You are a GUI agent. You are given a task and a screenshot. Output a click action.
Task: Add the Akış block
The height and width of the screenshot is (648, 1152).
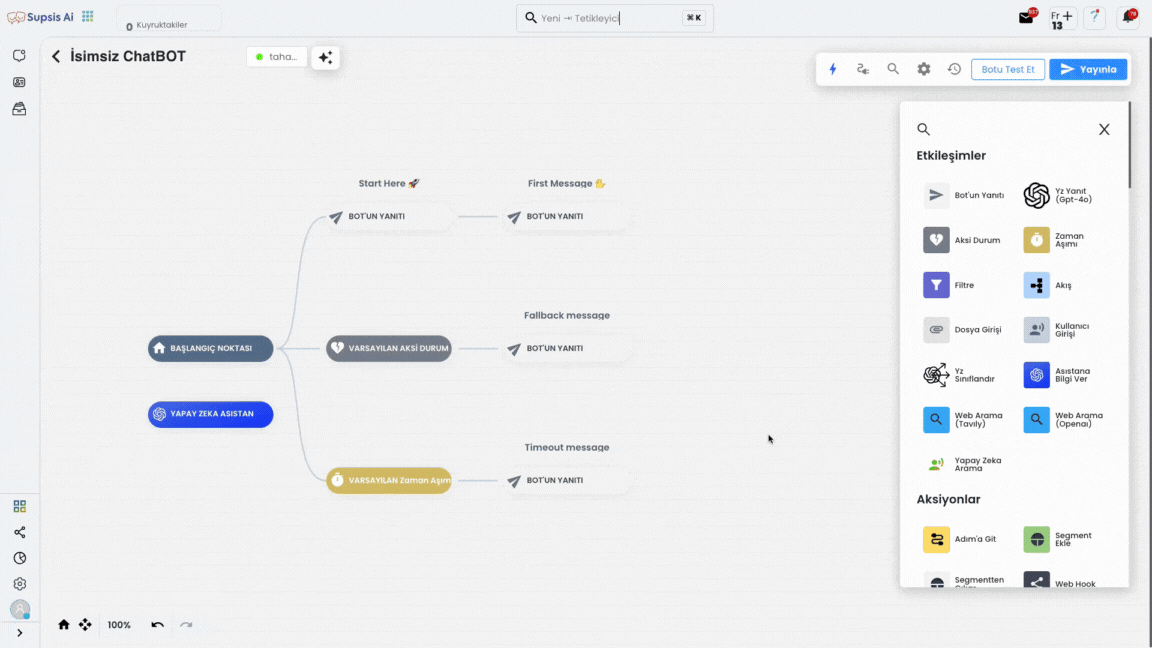coord(1048,285)
